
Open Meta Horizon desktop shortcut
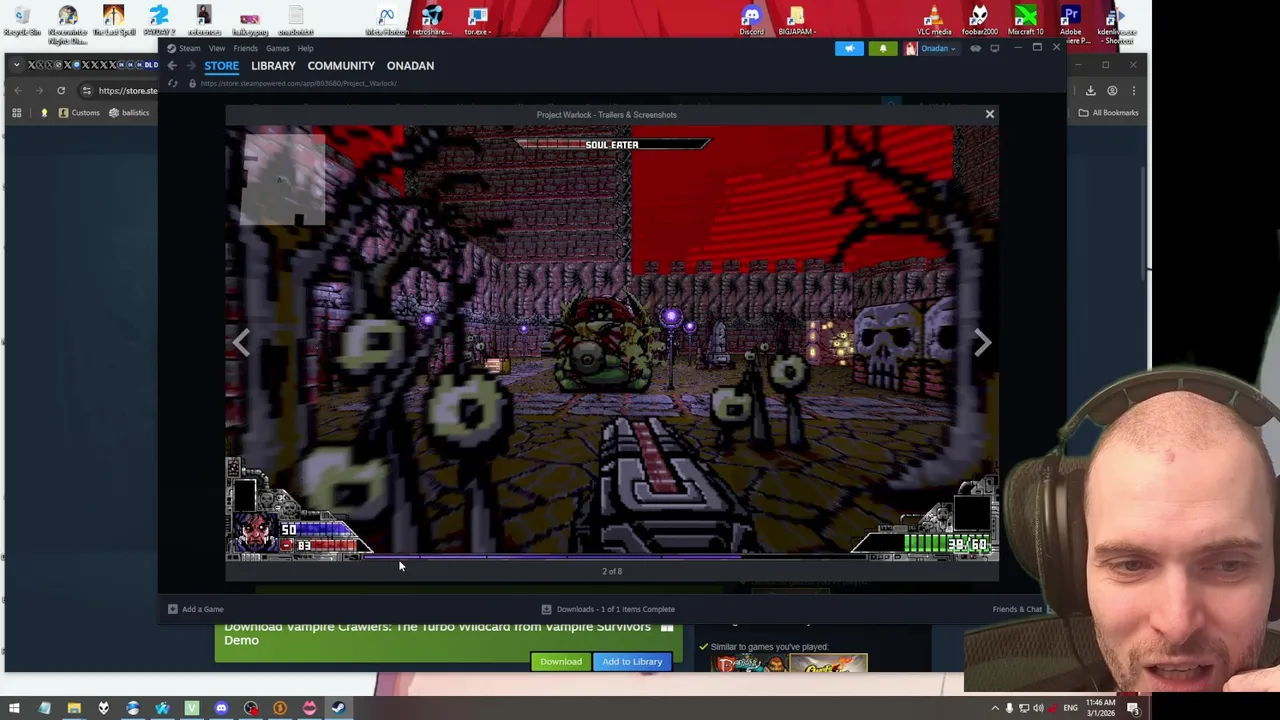386,20
